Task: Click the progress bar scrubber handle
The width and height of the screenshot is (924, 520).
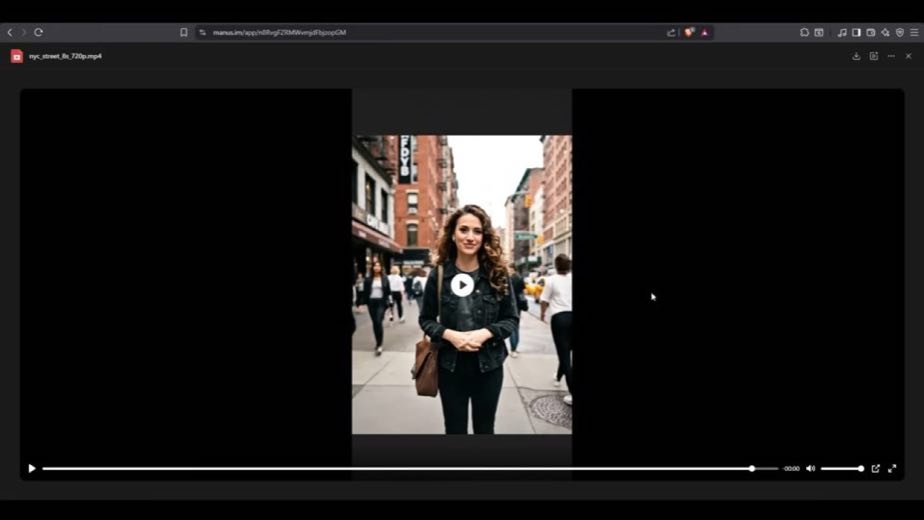Action: point(752,469)
